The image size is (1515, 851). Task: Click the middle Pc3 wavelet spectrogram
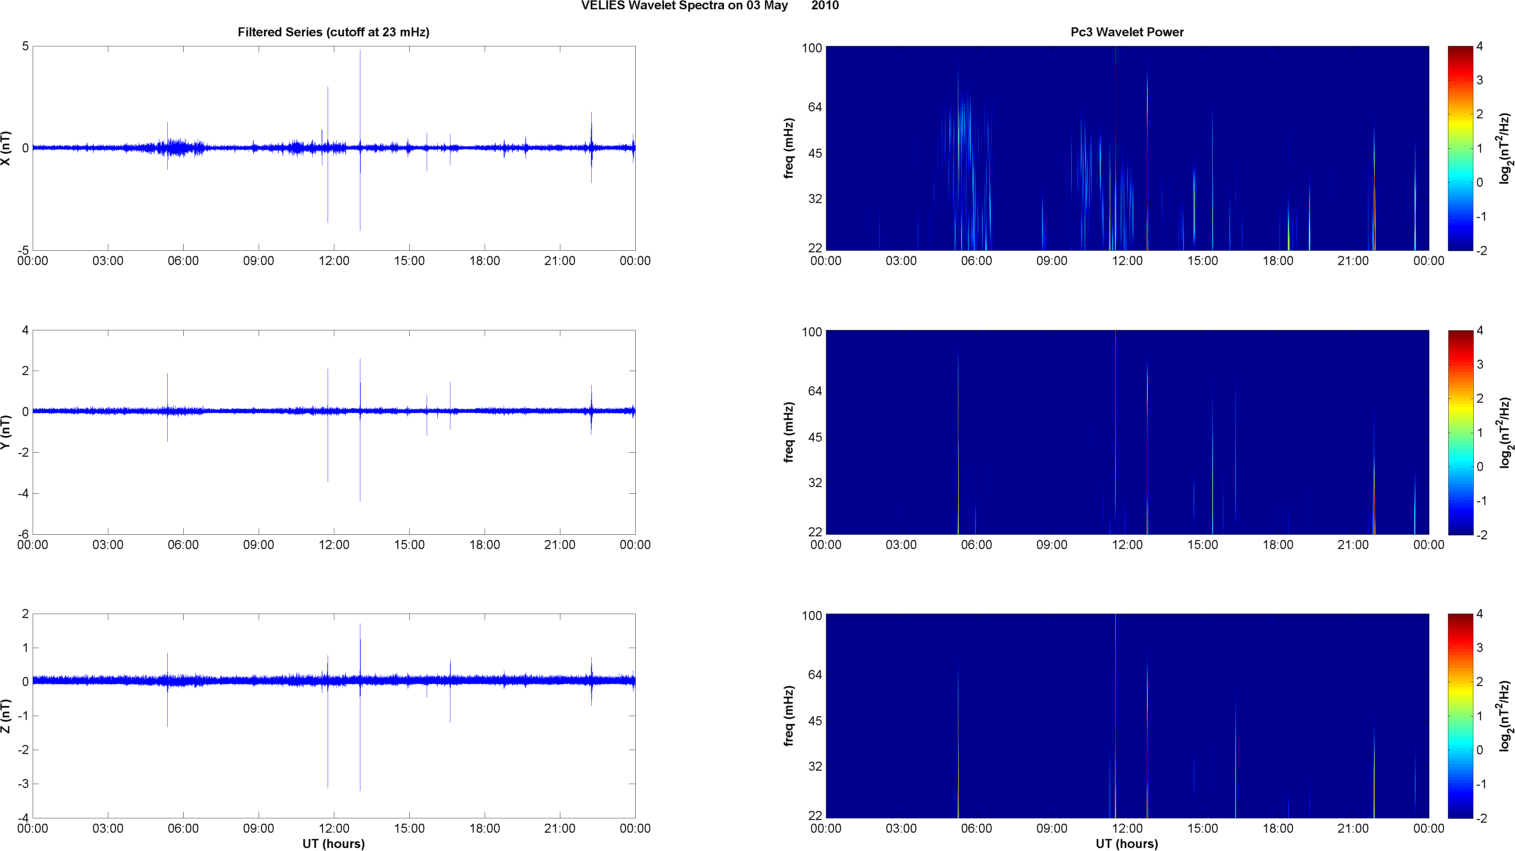[1127, 432]
